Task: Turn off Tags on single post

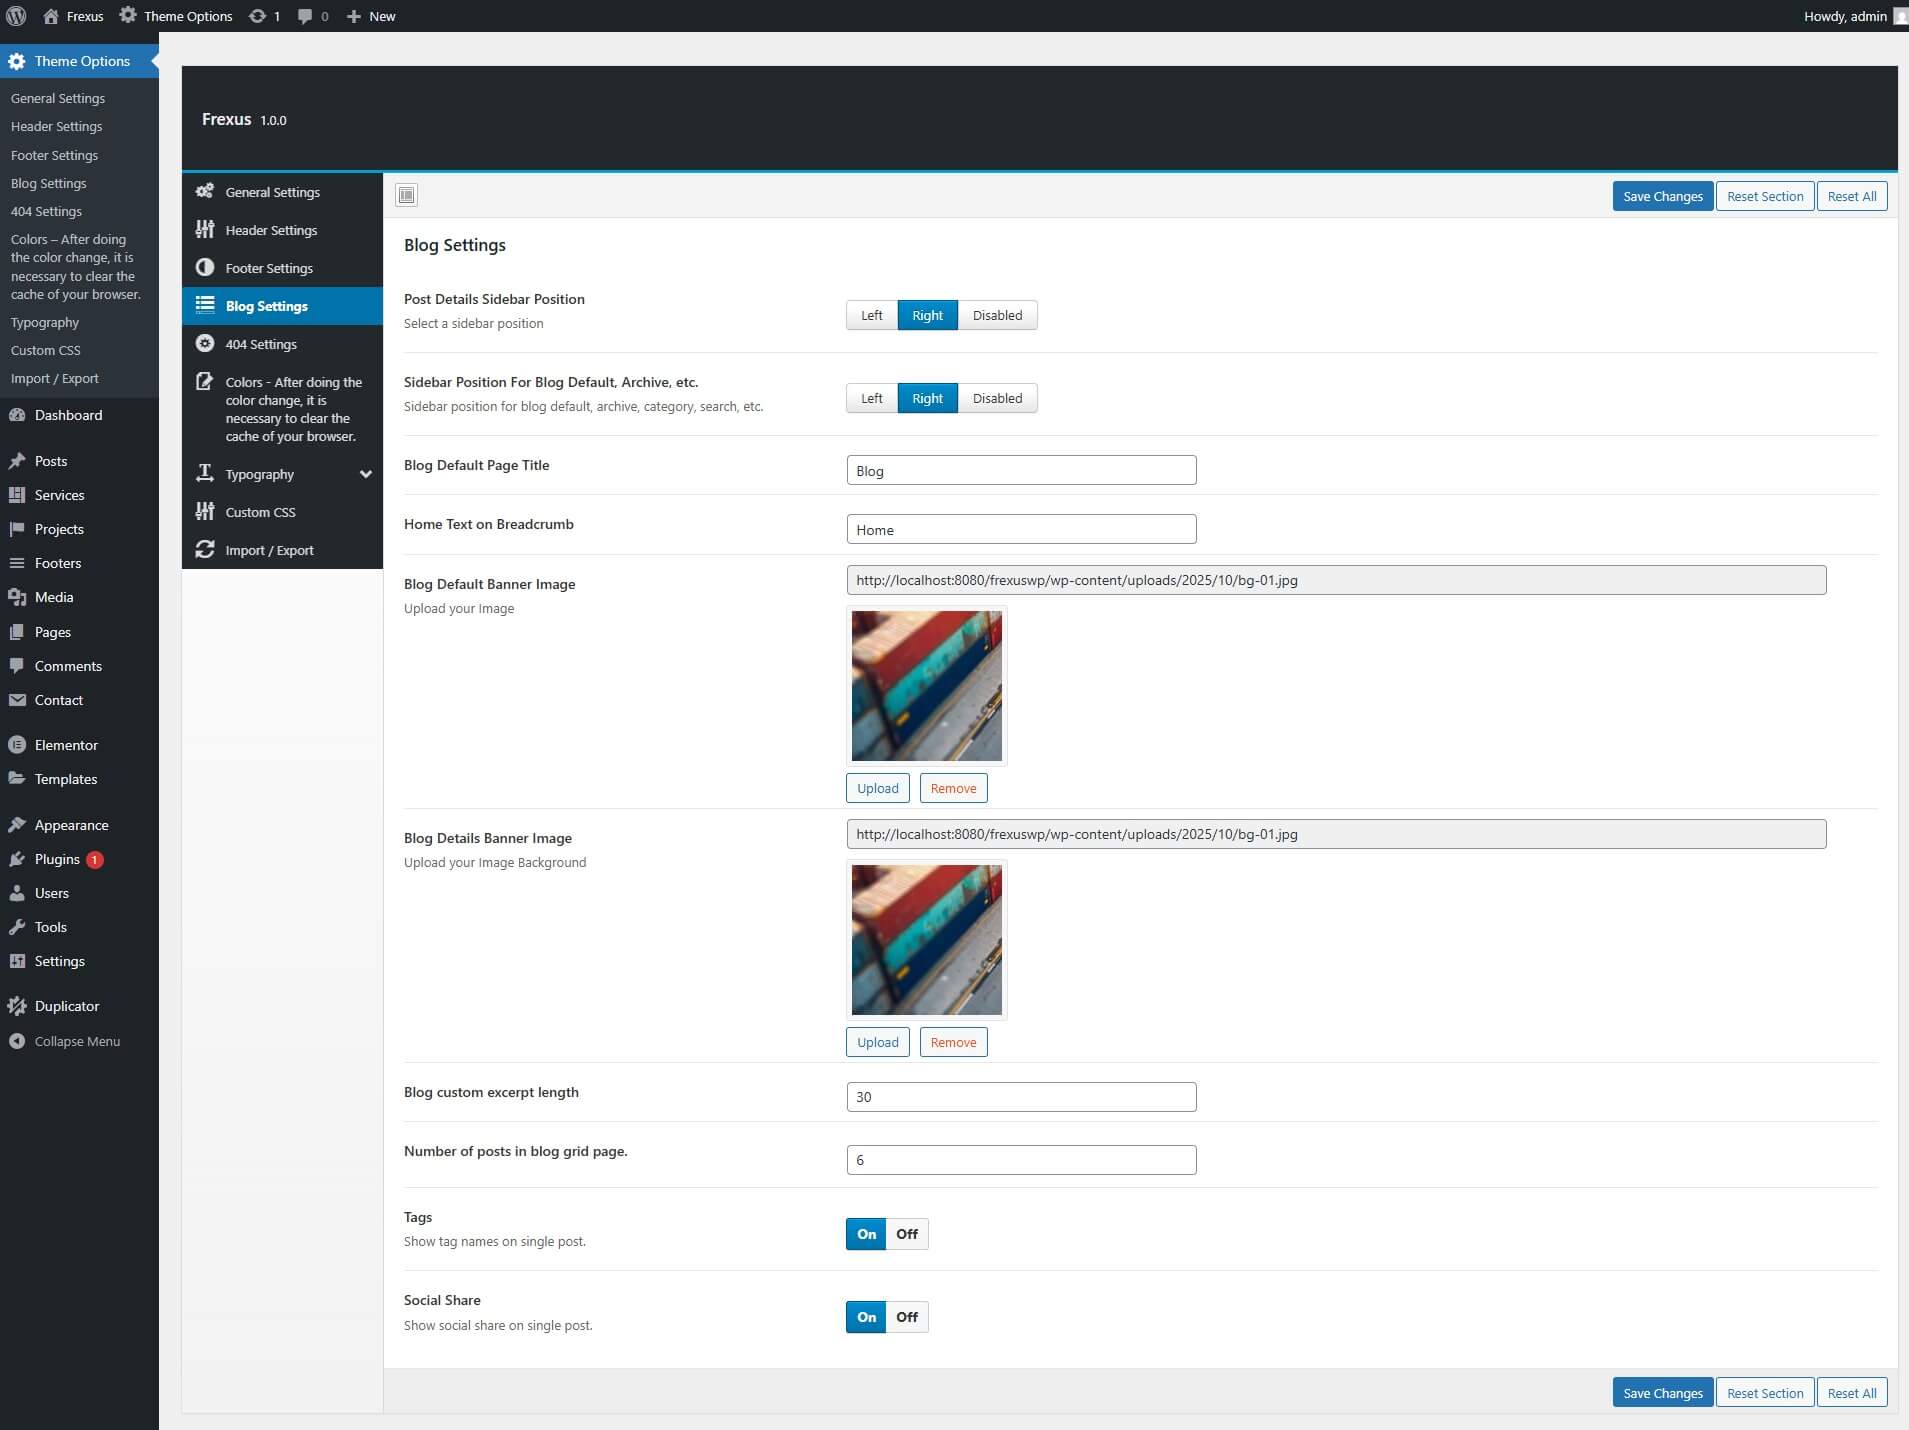Action: (907, 1234)
